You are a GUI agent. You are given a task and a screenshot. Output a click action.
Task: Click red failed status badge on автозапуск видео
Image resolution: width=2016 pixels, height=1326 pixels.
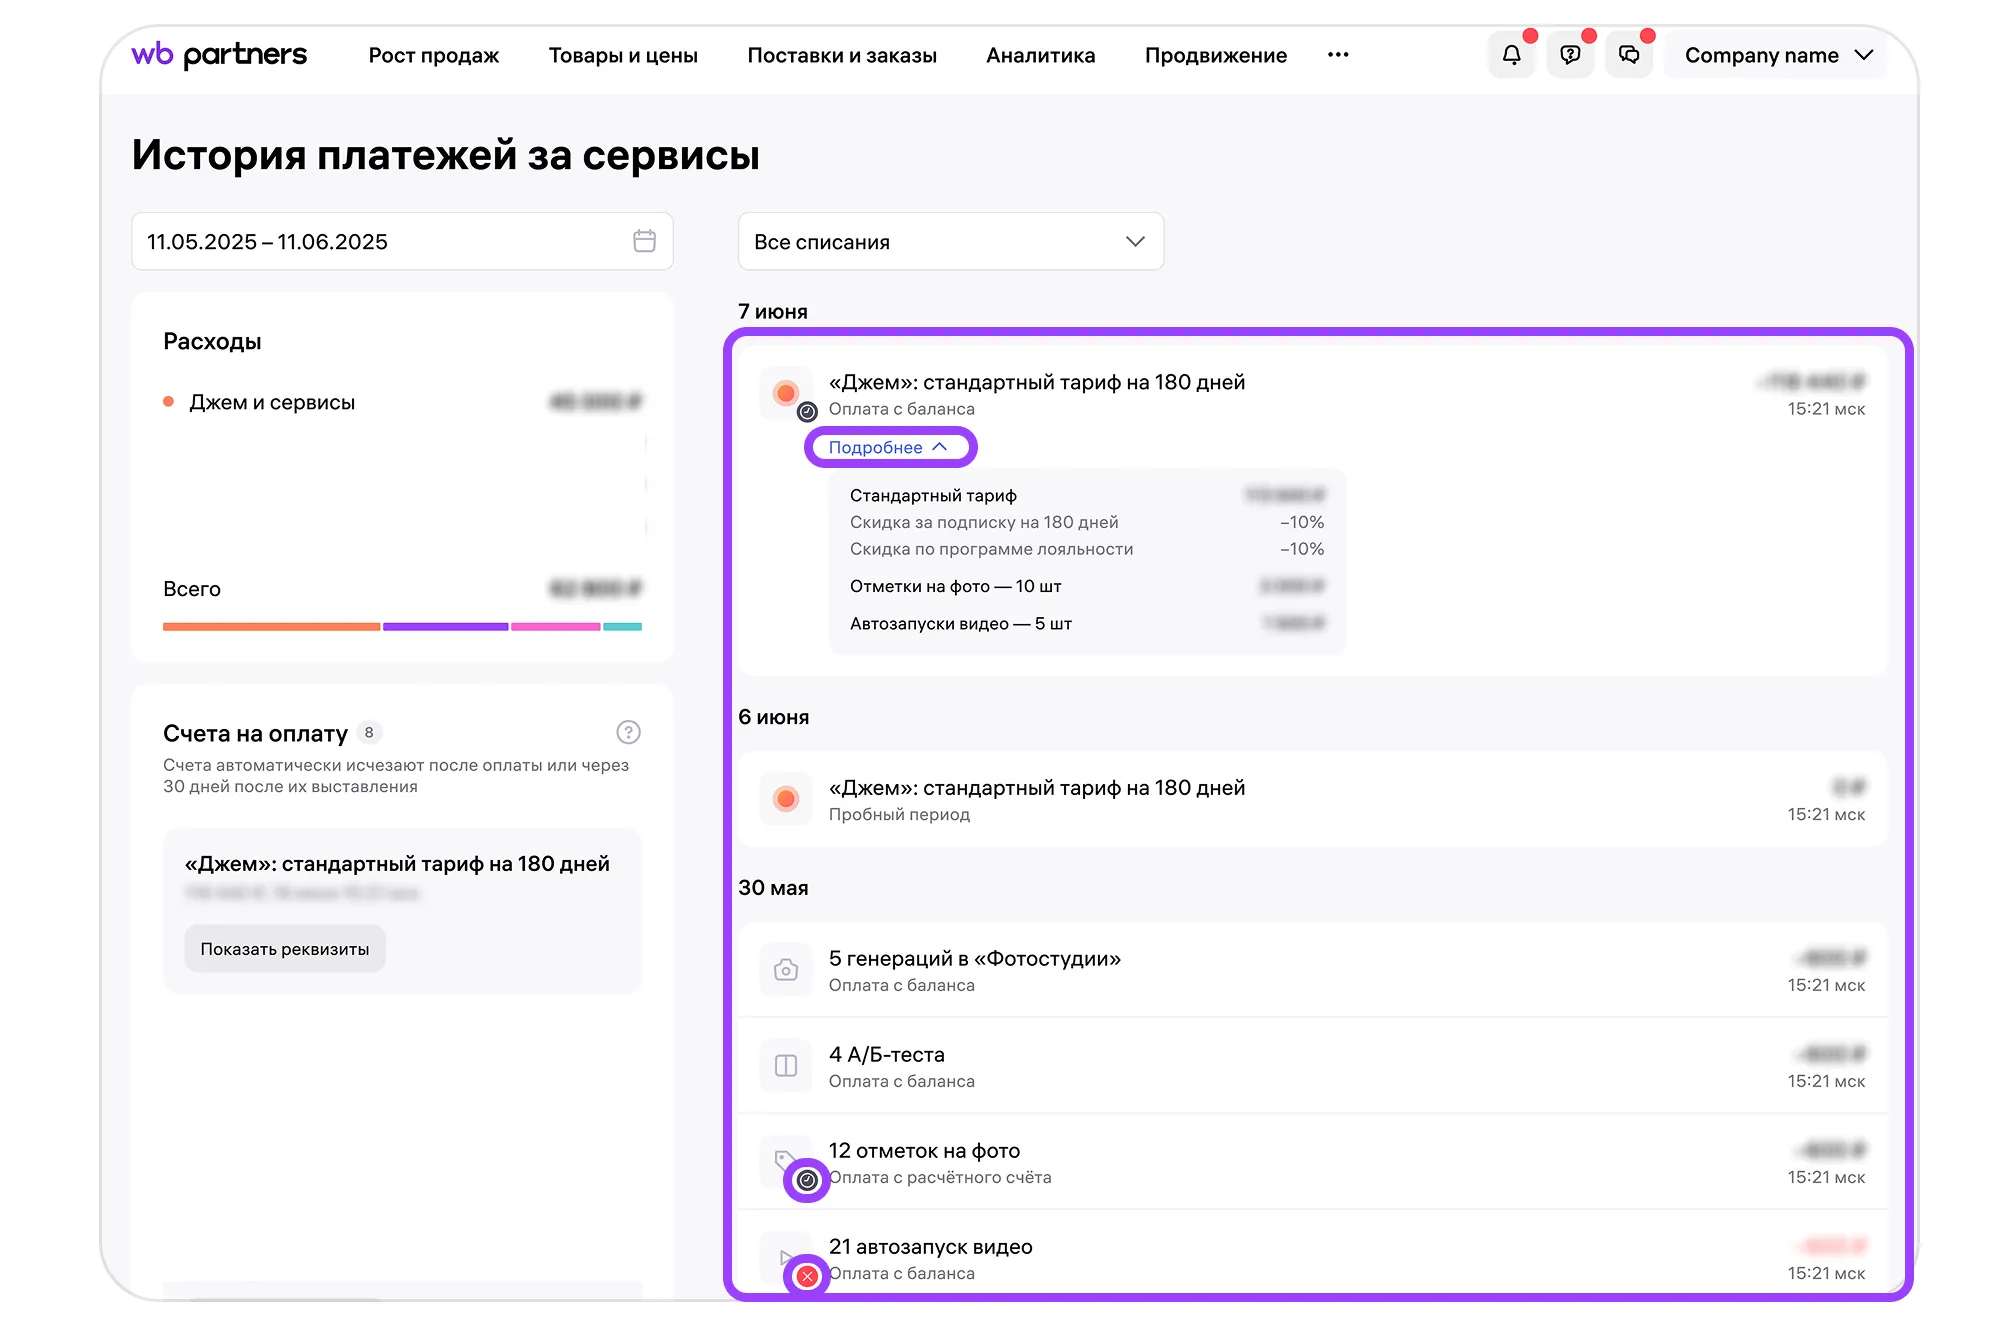coord(807,1276)
